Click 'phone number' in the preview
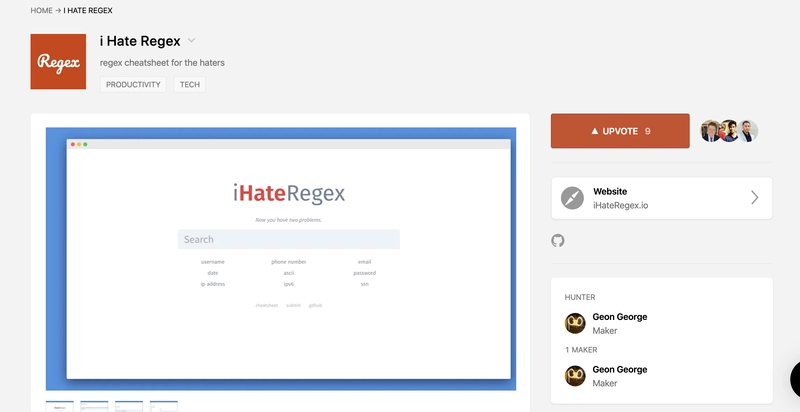 pyautogui.click(x=289, y=262)
